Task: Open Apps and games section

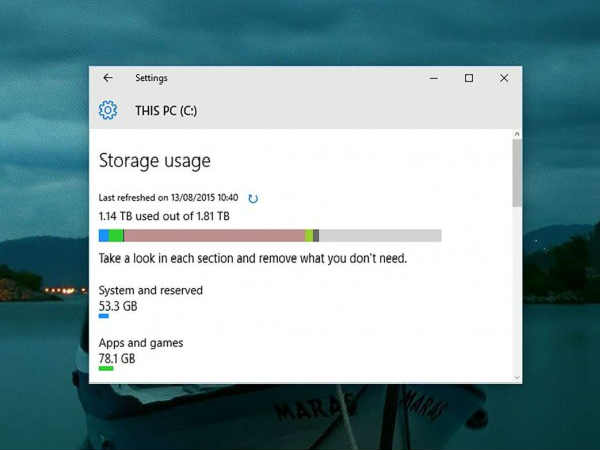Action: [141, 343]
